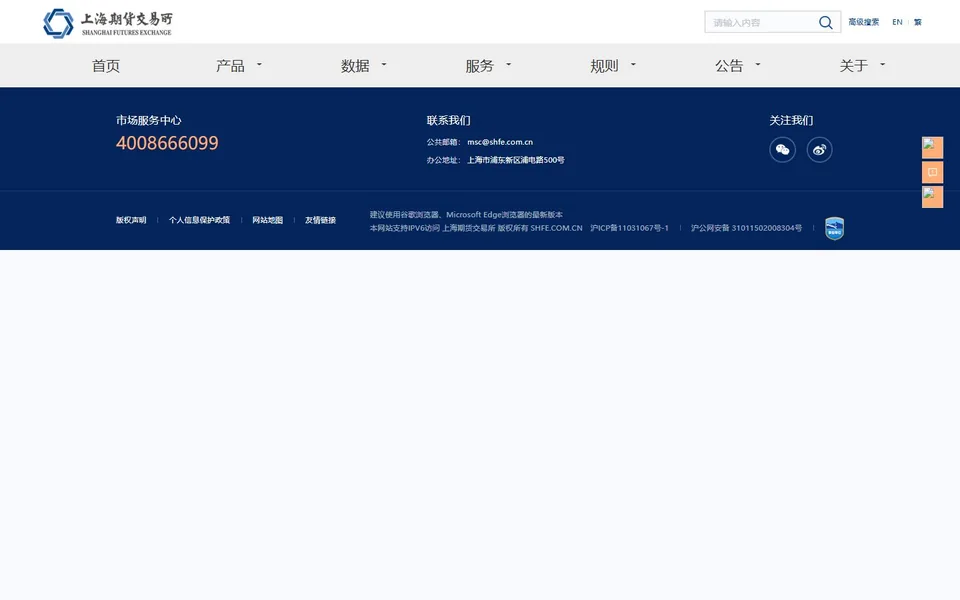960x600 pixels.
Task: Switch language to EN
Action: point(897,22)
